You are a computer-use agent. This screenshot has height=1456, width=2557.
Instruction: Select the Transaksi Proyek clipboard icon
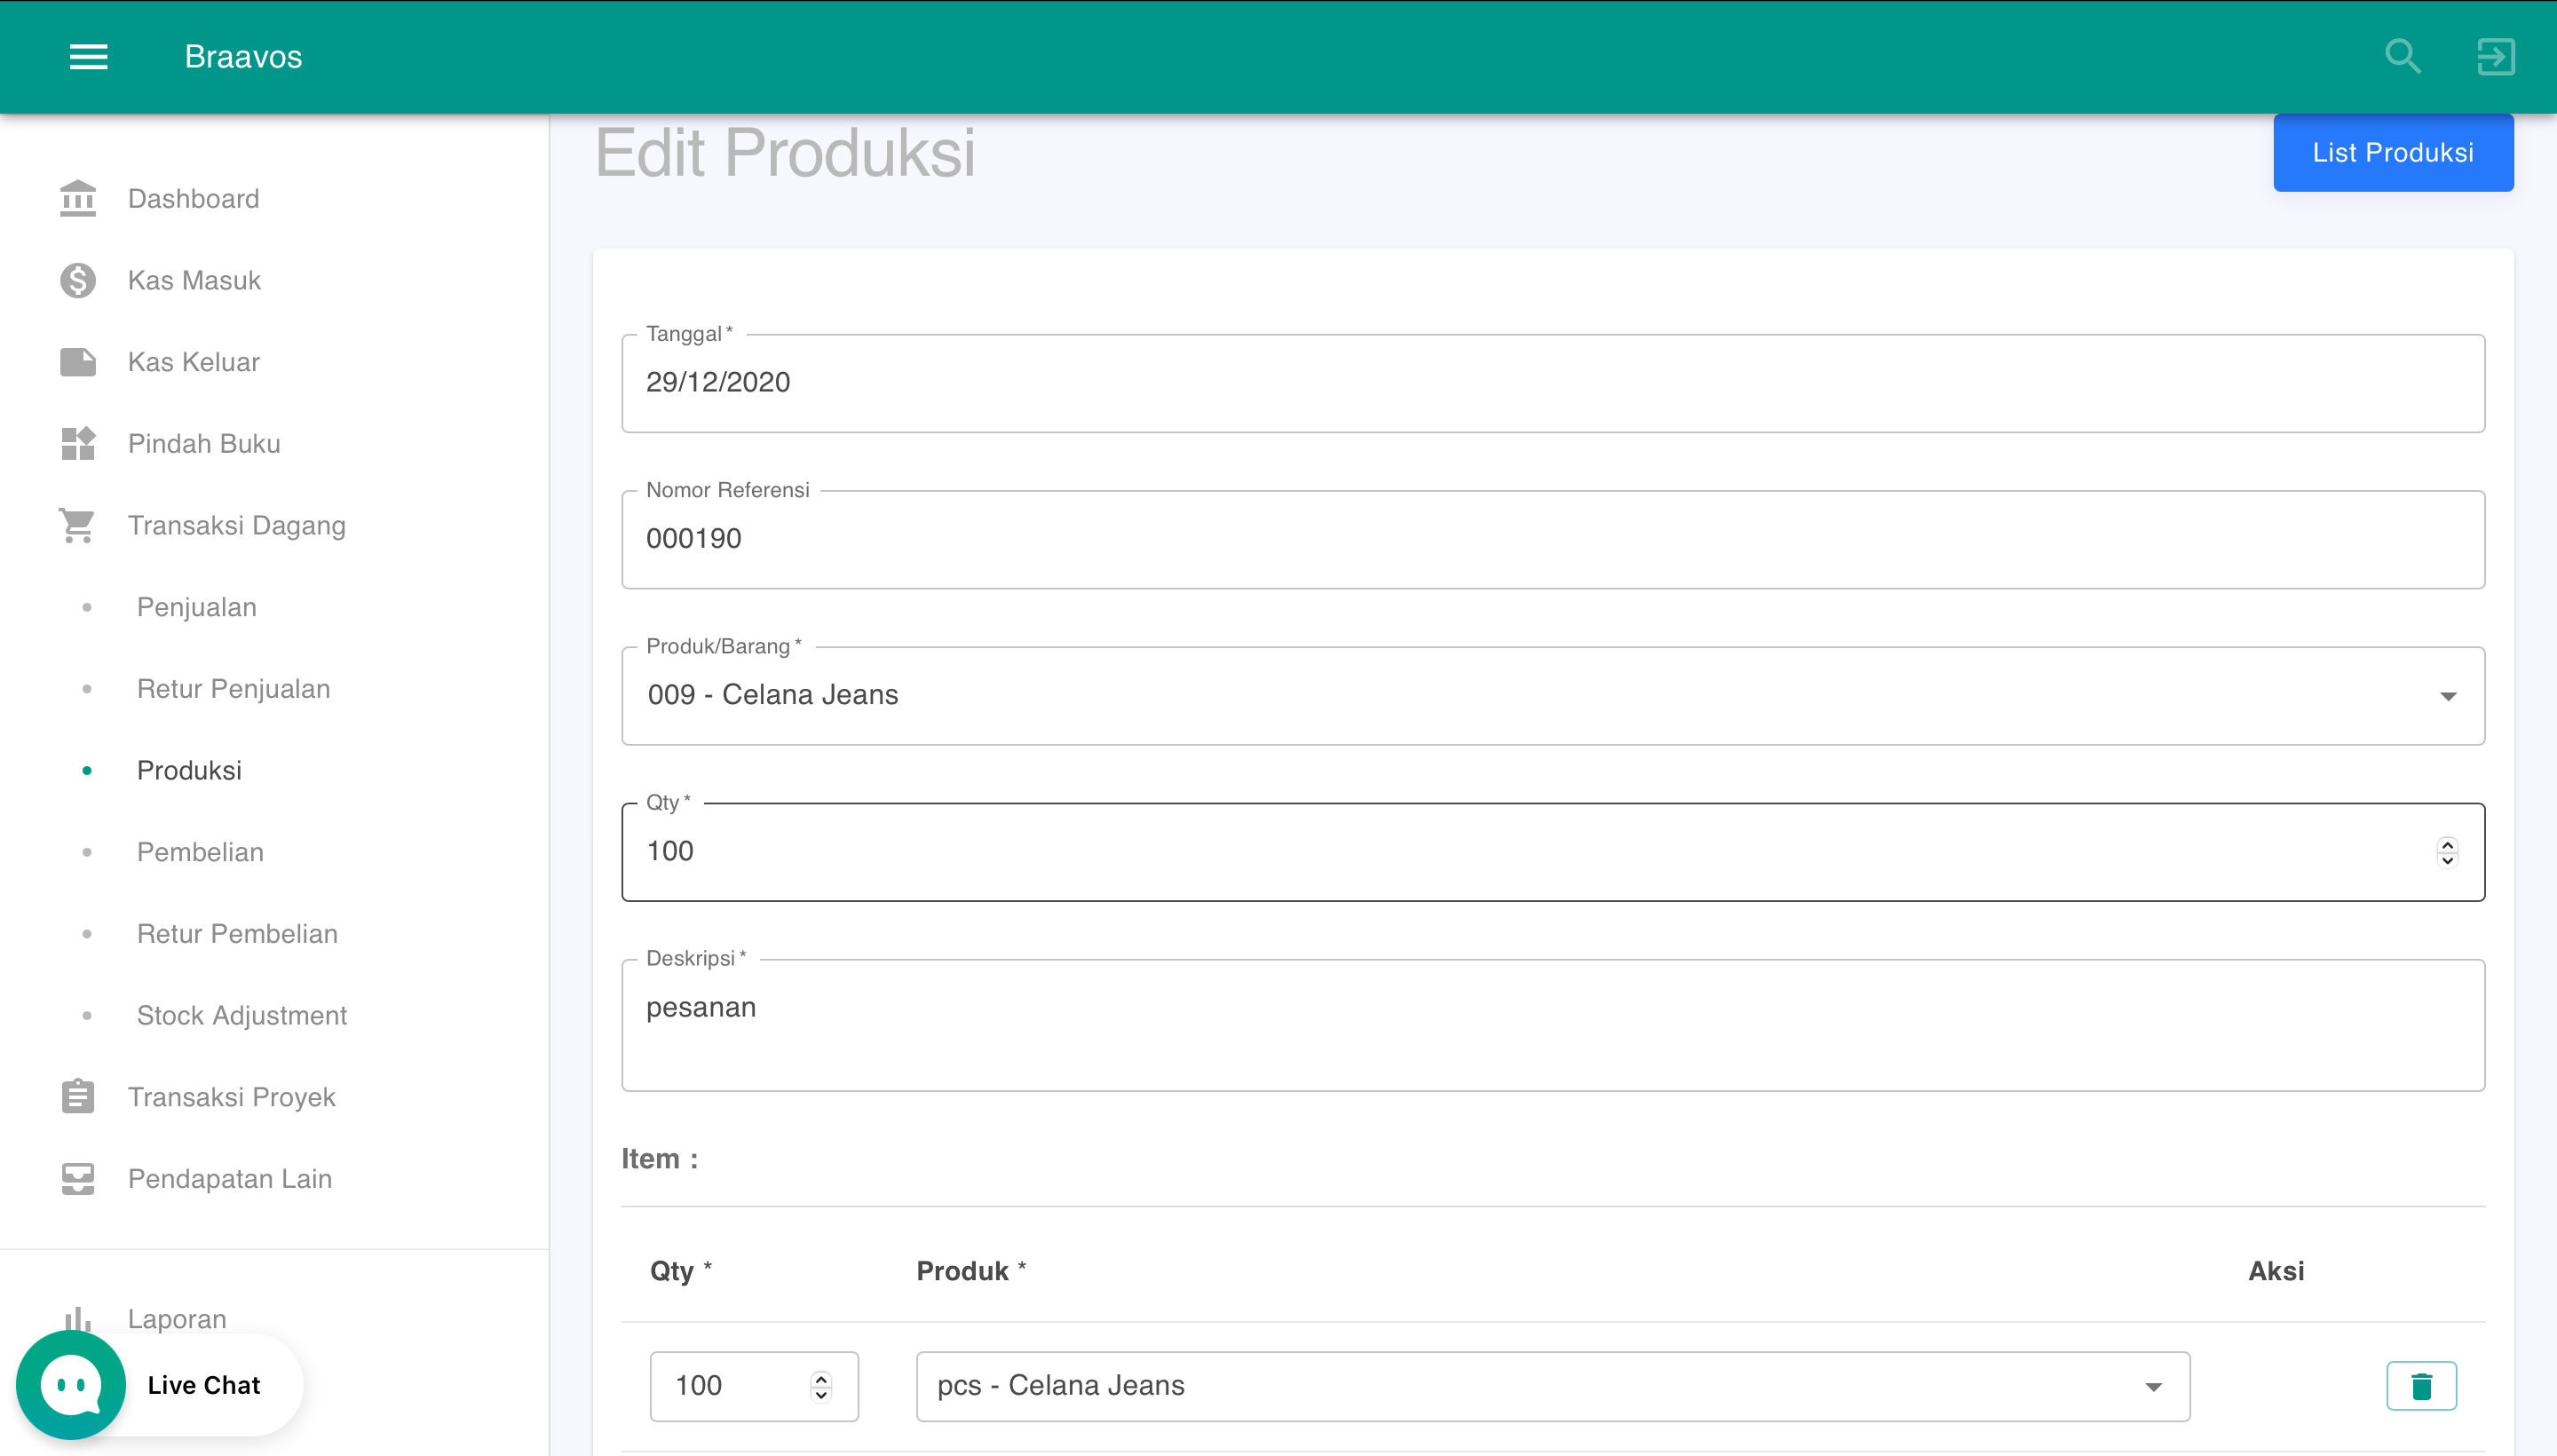point(77,1096)
